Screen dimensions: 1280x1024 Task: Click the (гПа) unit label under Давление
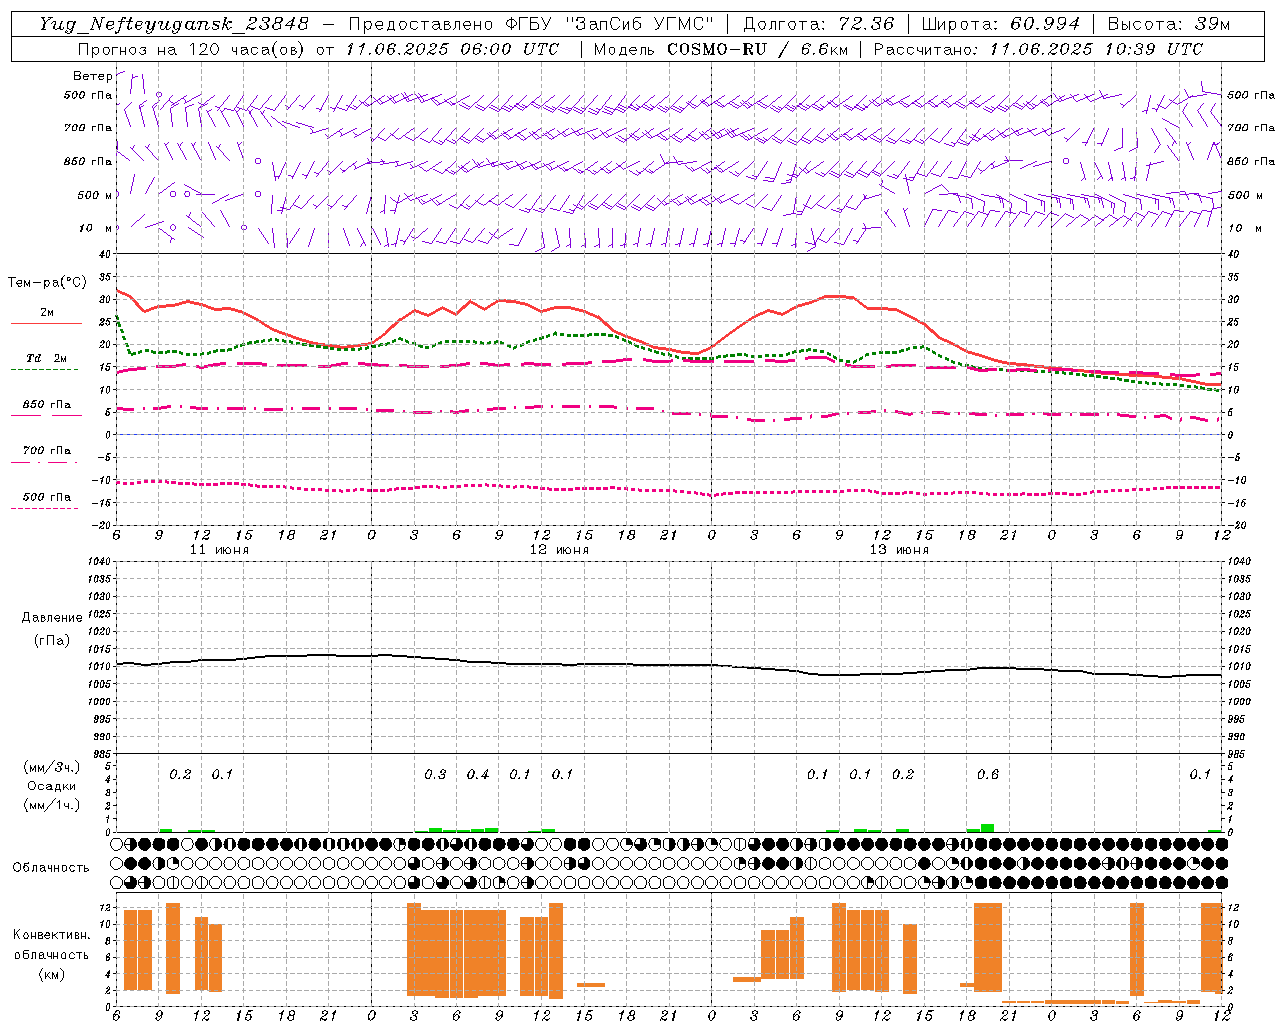click(x=52, y=641)
